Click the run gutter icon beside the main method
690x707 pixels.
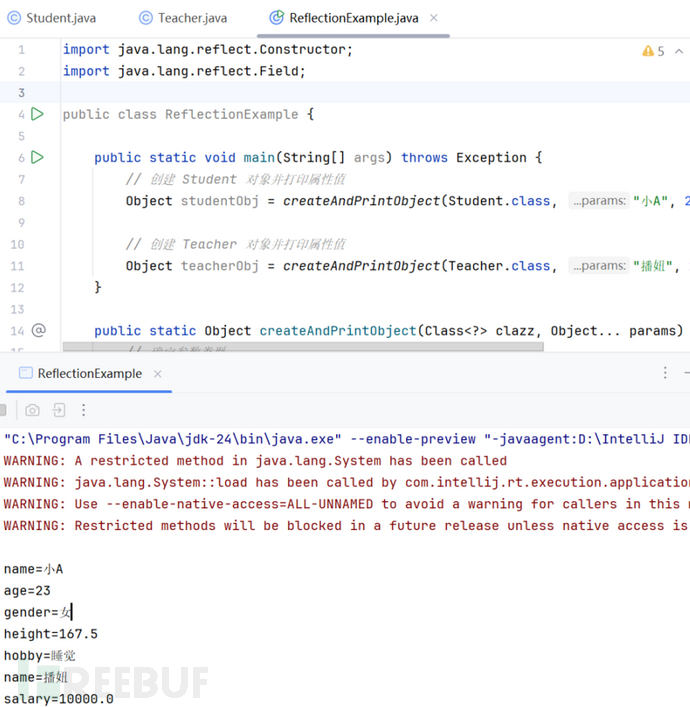[x=37, y=157]
